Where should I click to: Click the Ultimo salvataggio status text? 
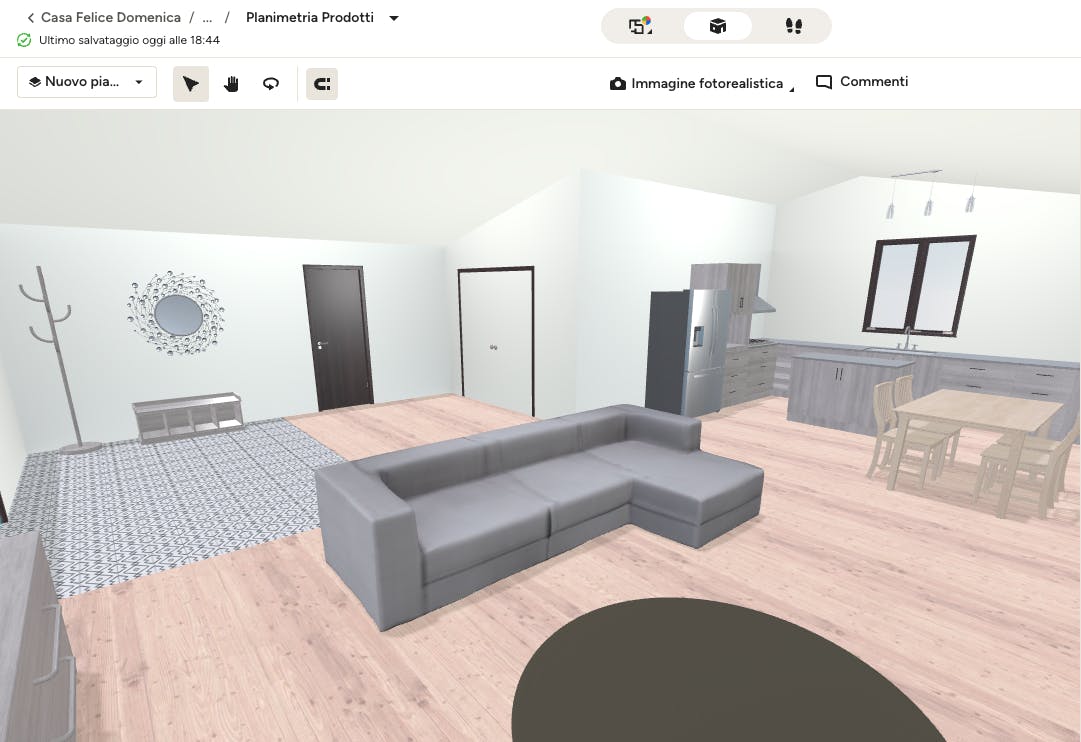(x=129, y=40)
